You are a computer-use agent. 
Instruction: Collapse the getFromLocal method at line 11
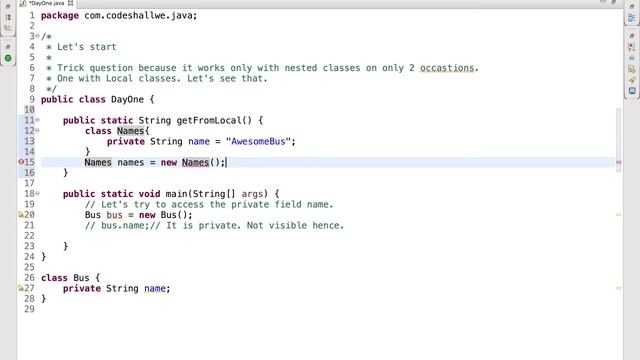point(38,120)
